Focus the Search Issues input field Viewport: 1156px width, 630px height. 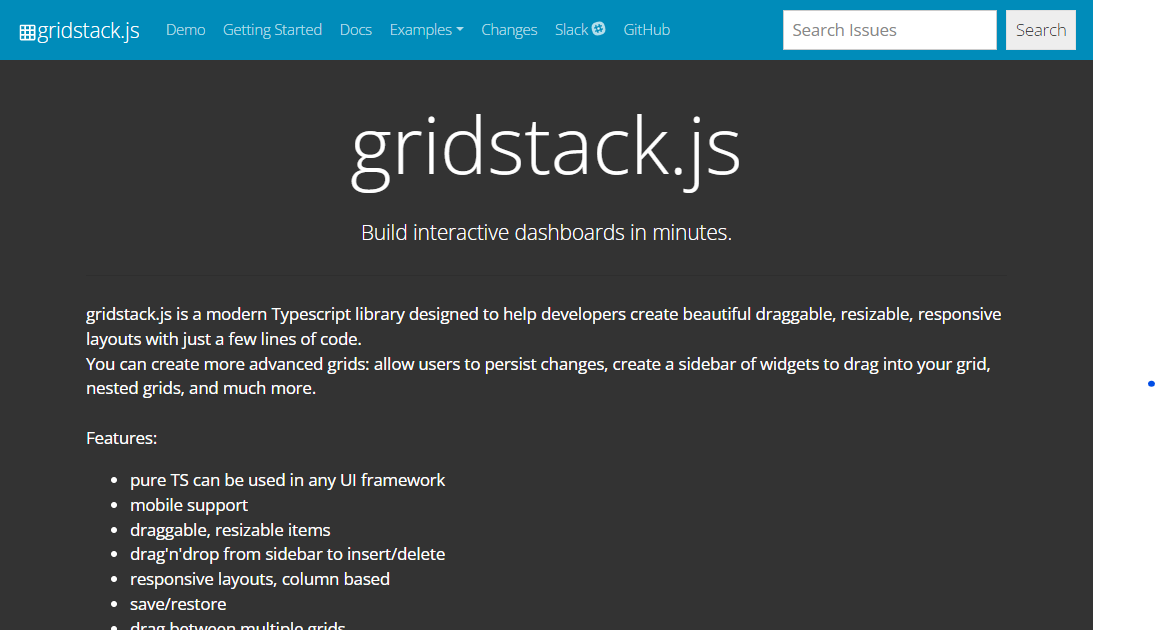(889, 30)
